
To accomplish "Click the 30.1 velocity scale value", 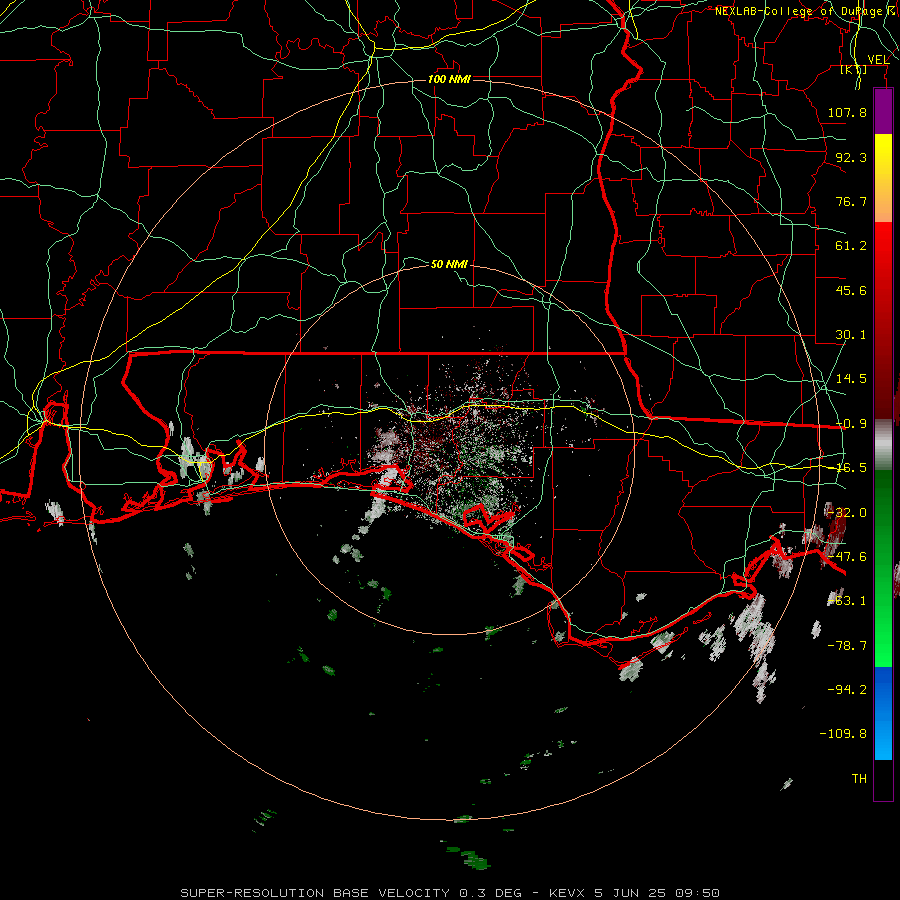I will pos(851,335).
